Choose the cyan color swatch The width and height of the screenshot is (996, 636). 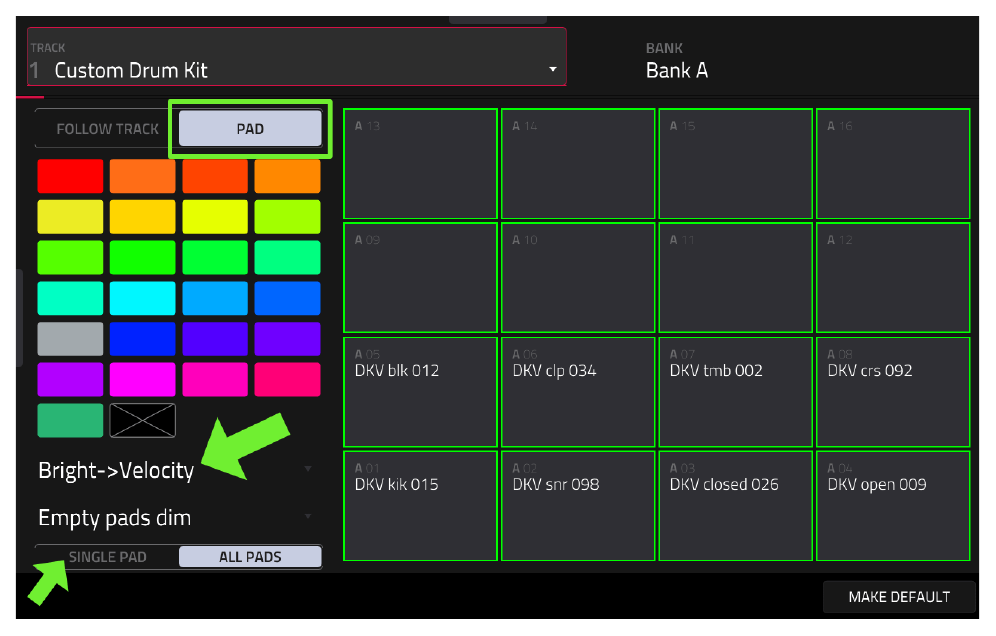[x=143, y=299]
